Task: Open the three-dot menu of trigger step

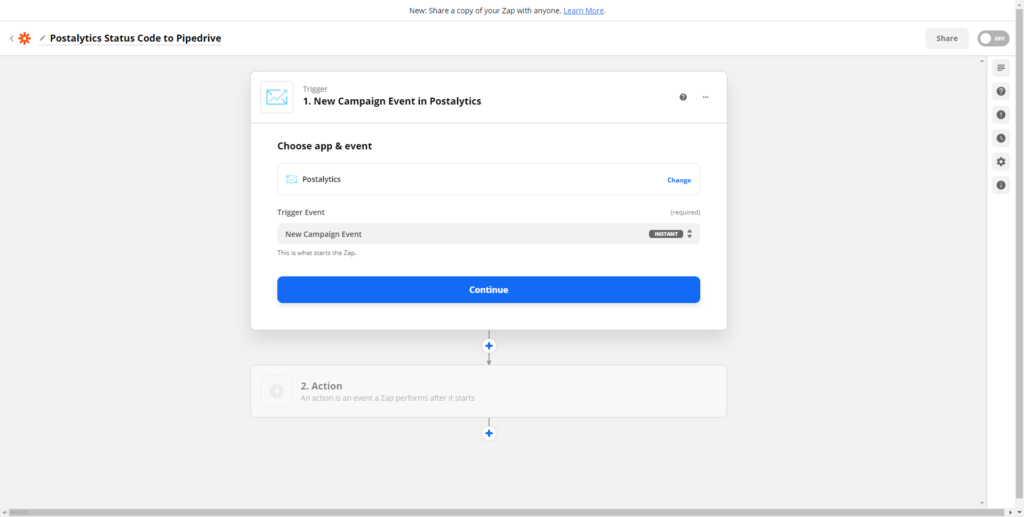Action: coord(705,97)
